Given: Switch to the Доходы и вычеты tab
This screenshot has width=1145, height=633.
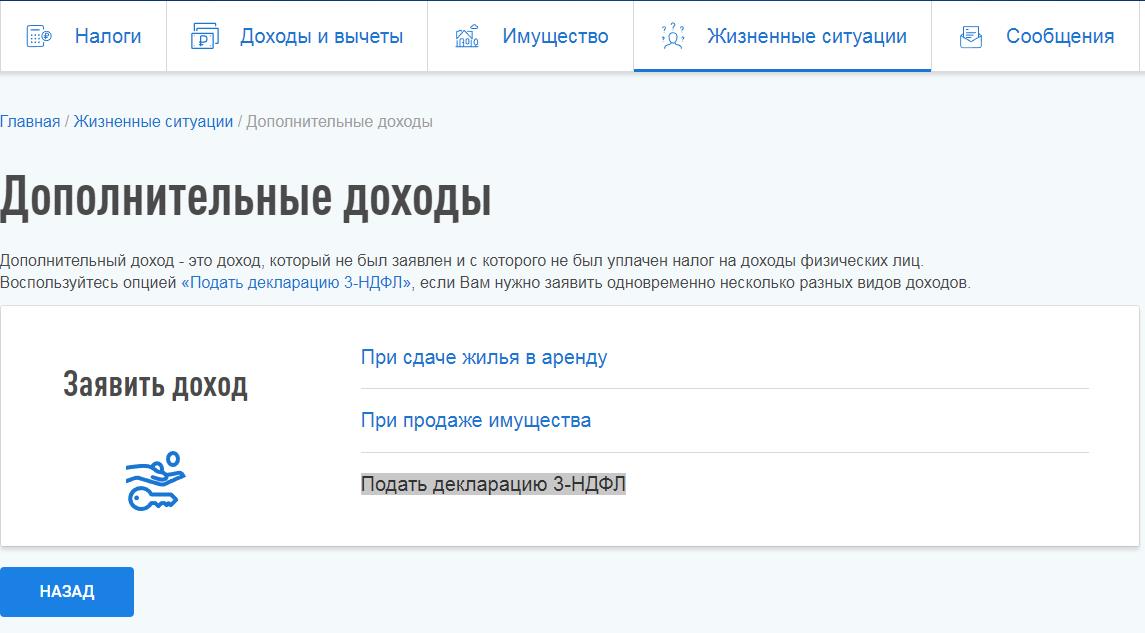Looking at the screenshot, I should pyautogui.click(x=321, y=37).
